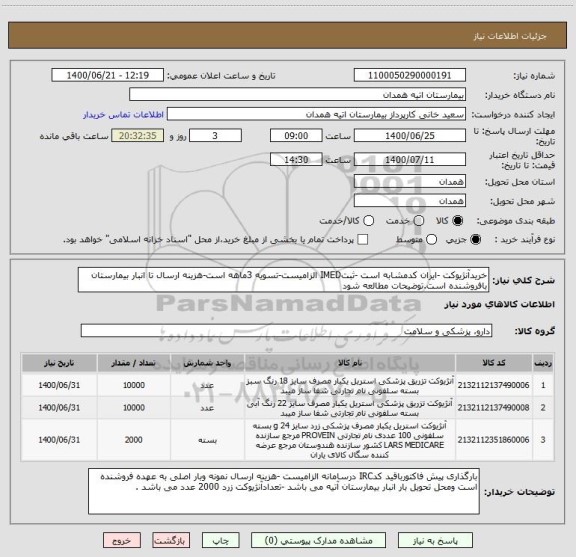Viewport: 576px width, 557px height.
Task: Click the ایجاد کننده درخواست field
Action: click(316, 114)
